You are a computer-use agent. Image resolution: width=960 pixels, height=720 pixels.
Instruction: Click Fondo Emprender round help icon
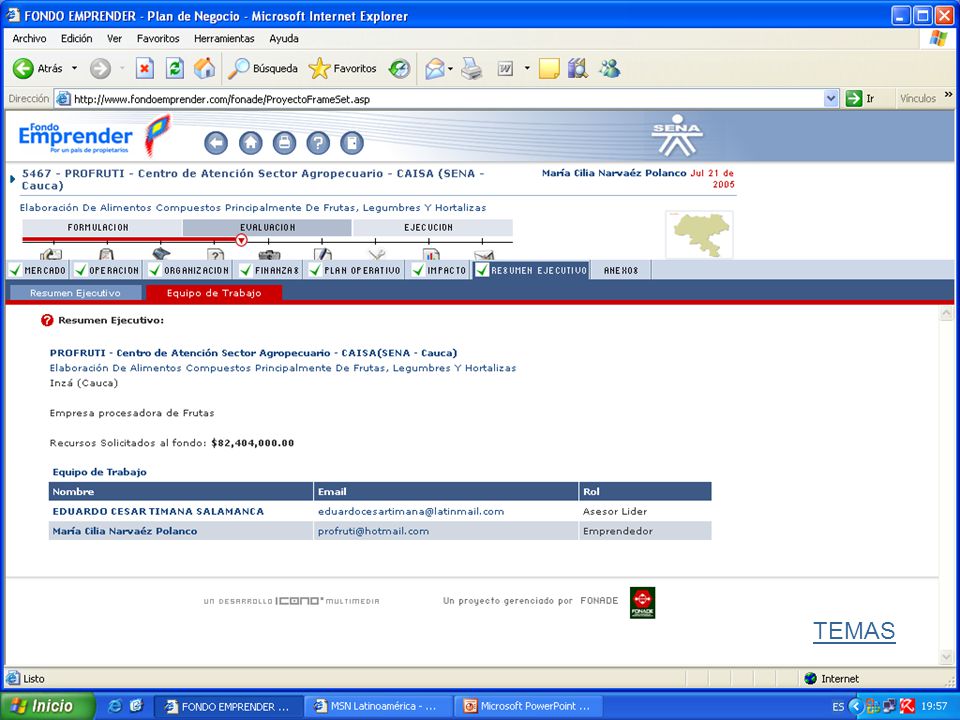(x=318, y=143)
